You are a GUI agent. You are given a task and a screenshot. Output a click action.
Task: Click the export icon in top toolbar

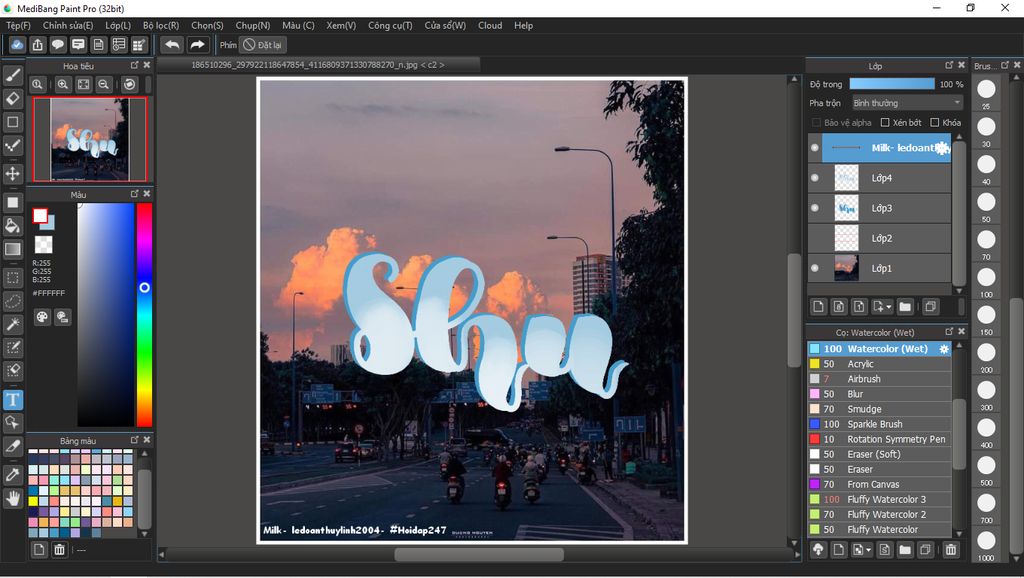tap(38, 45)
